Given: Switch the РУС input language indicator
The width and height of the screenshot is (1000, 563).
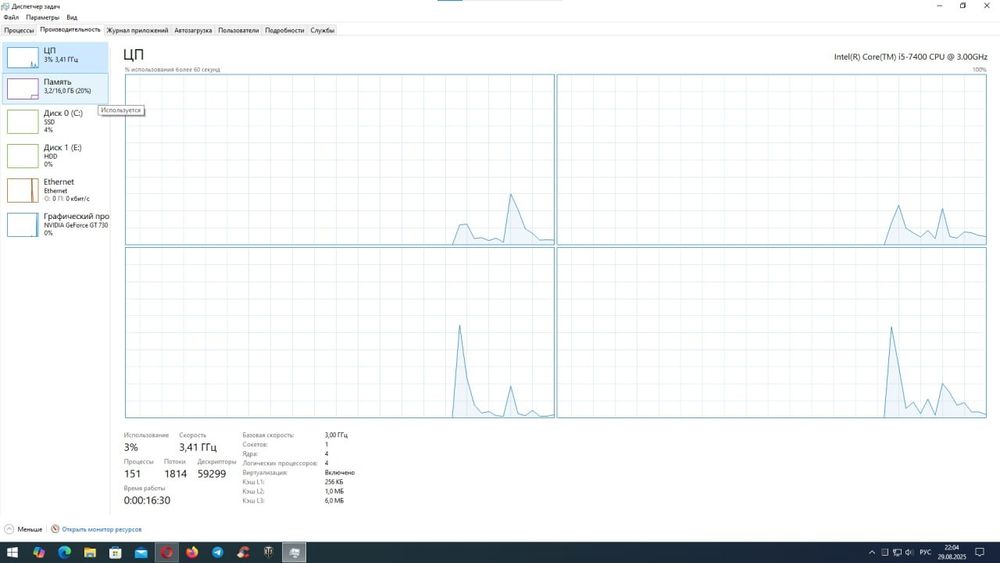Looking at the screenshot, I should 925,552.
